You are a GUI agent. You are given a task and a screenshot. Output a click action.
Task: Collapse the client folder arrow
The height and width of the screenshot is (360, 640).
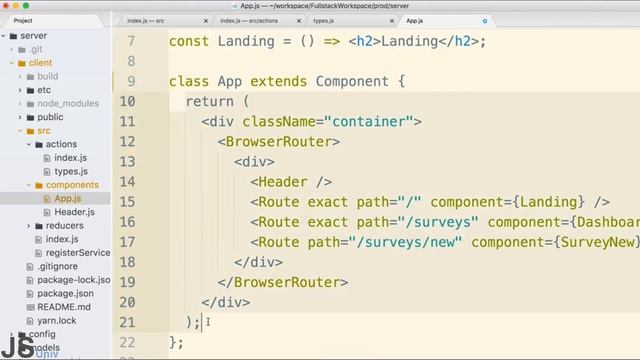pos(12,63)
